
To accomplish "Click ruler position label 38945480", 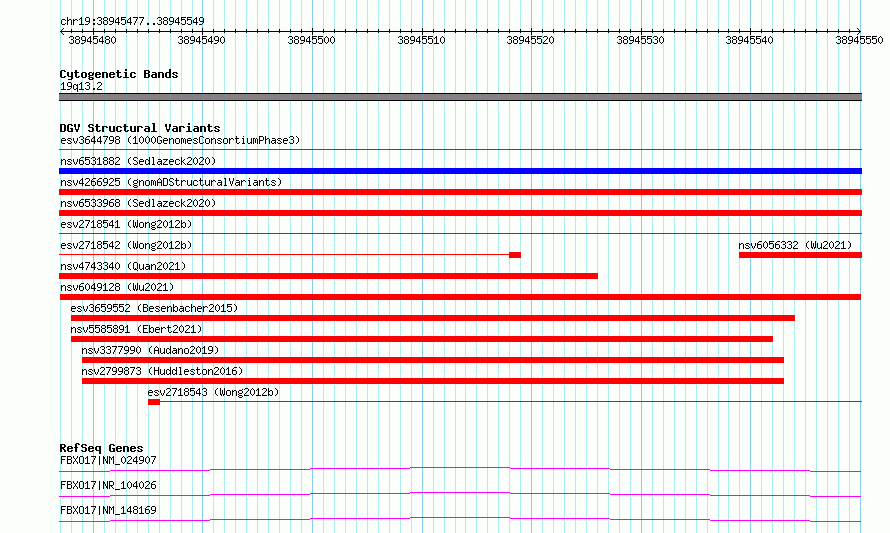I will pos(92,40).
